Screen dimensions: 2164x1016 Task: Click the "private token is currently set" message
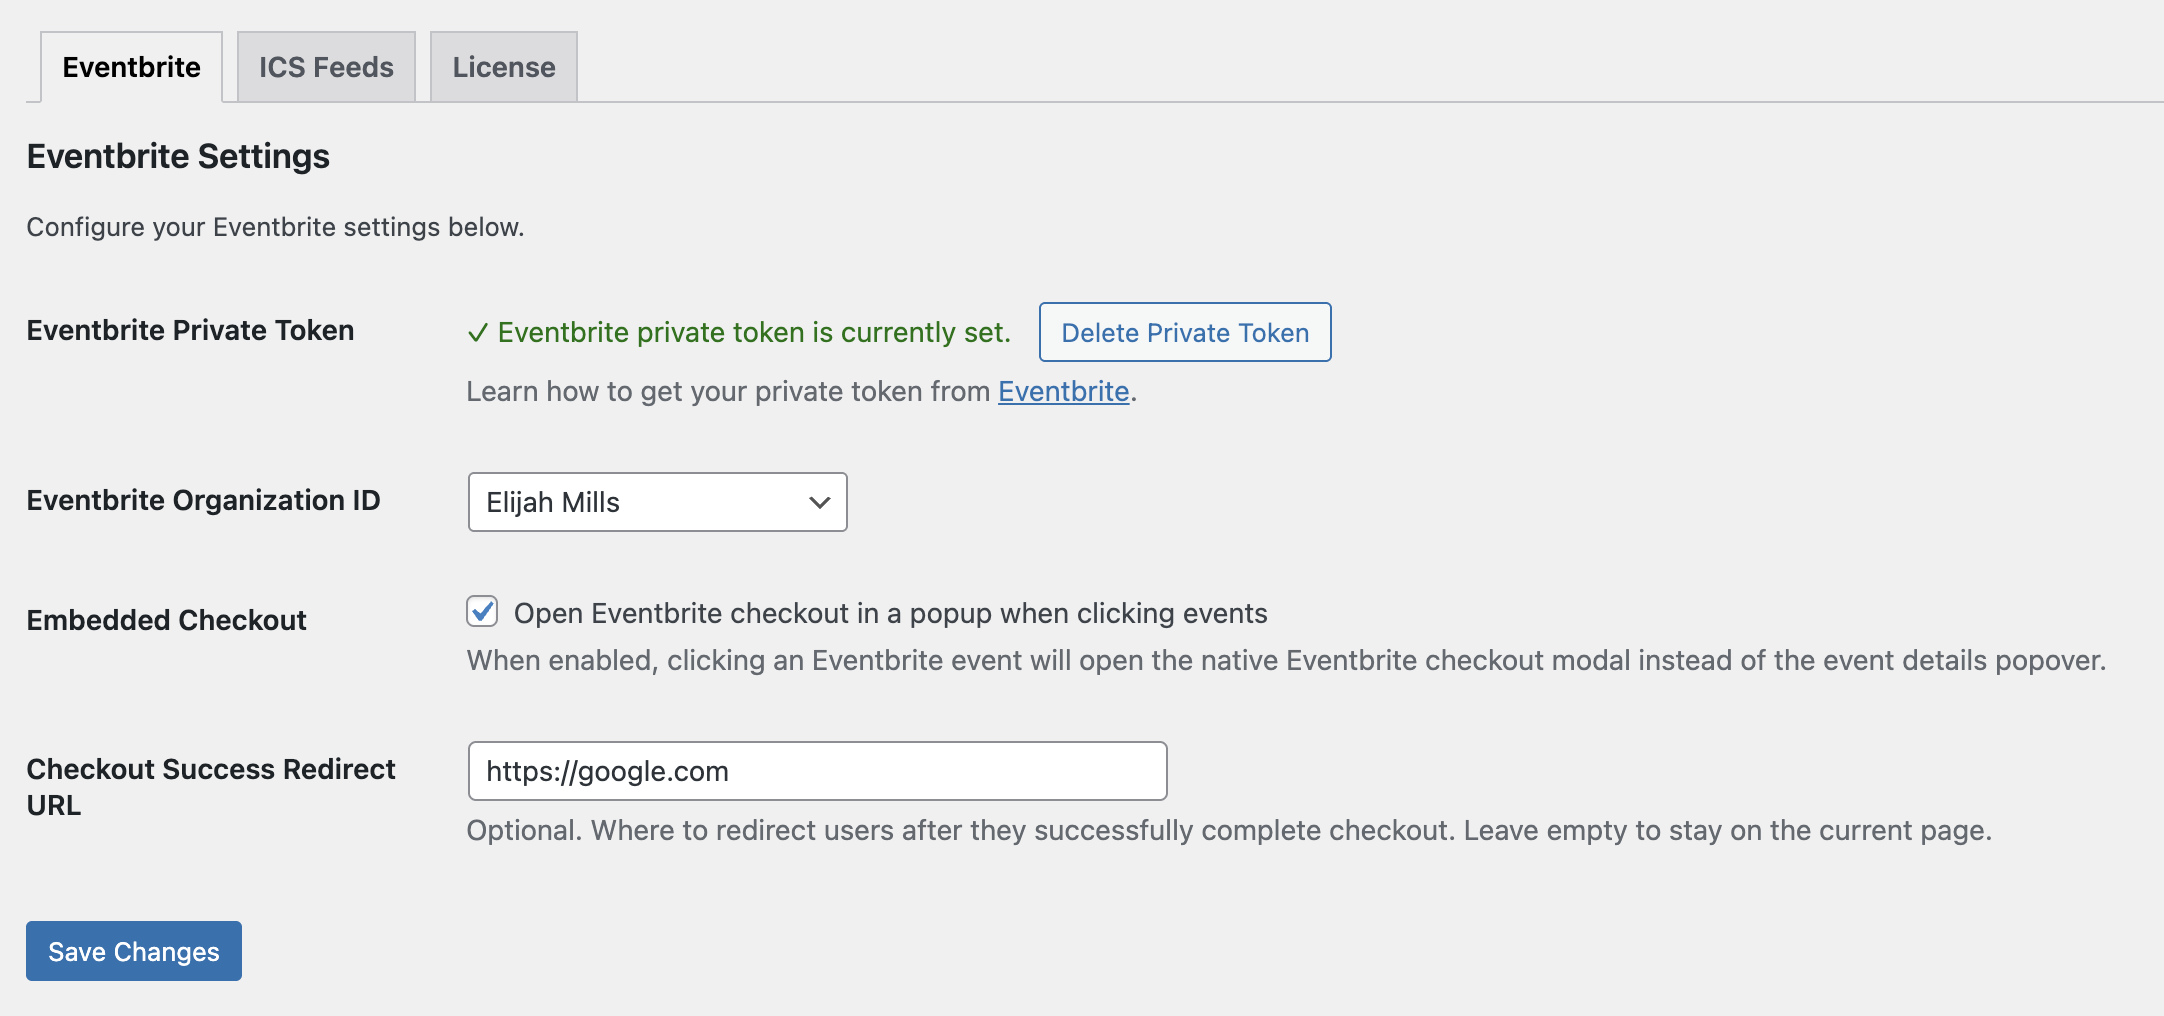pyautogui.click(x=754, y=332)
